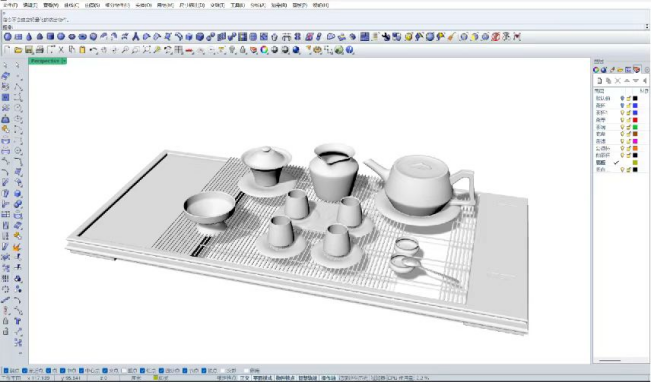The width and height of the screenshot is (651, 383).
Task: Click the Cut scissors icon
Action: [x=61, y=50]
